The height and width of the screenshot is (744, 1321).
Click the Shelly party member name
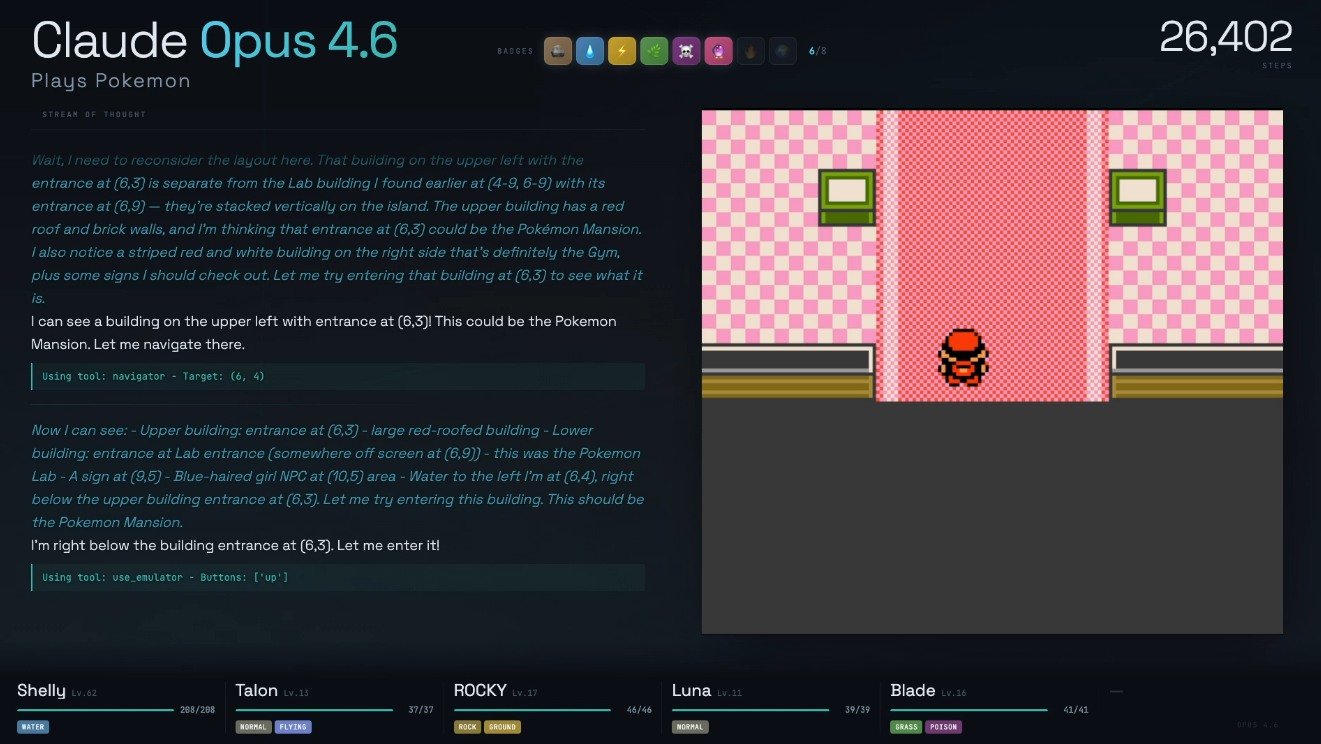click(41, 691)
